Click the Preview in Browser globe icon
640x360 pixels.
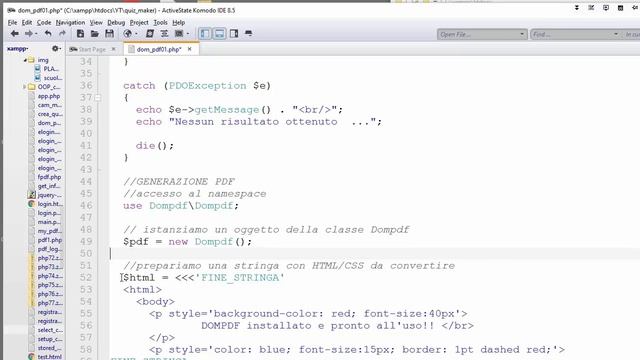pos(128,34)
